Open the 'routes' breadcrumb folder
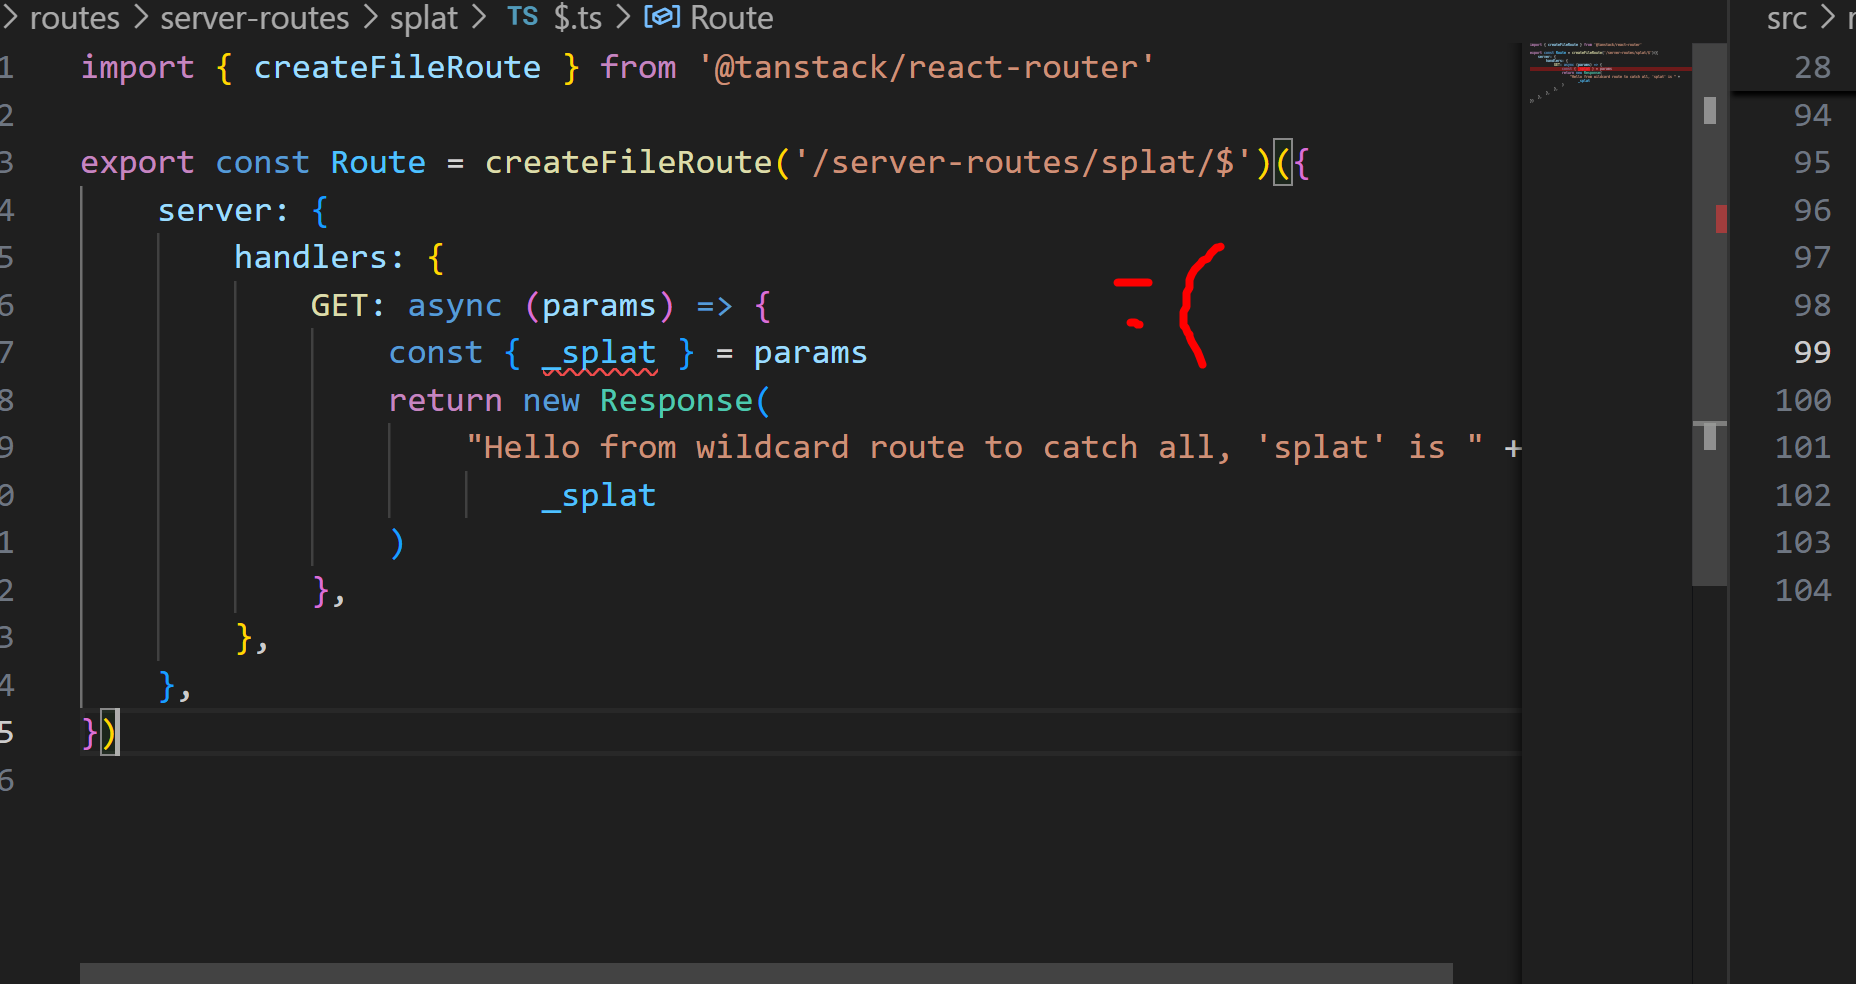Image resolution: width=1856 pixels, height=984 pixels. tap(75, 17)
